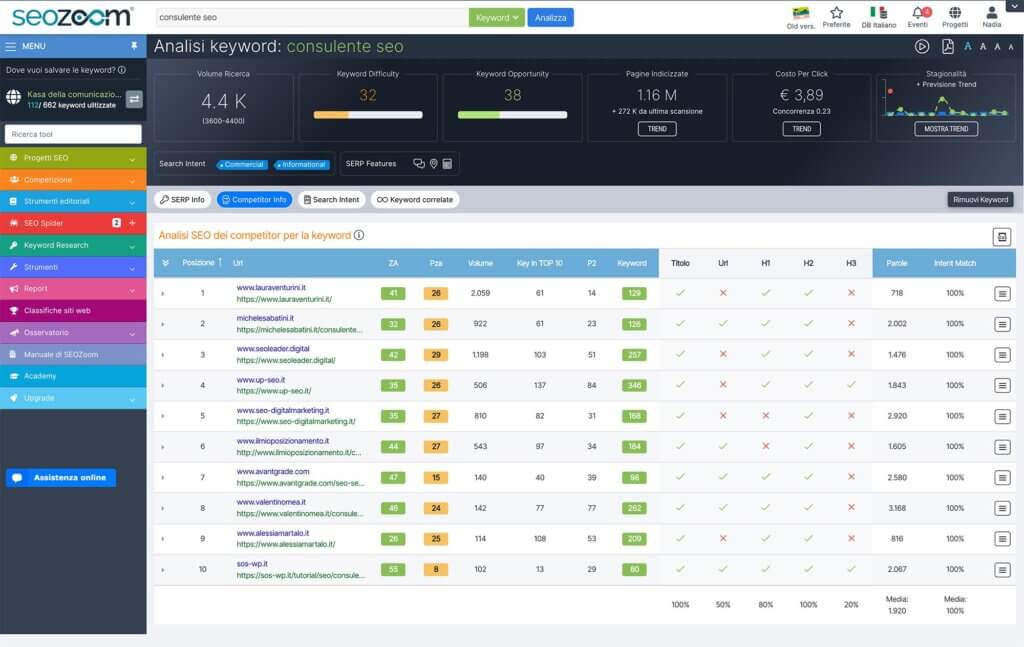Image resolution: width=1024 pixels, height=647 pixels.
Task: Pin the sidebar menu with pushpin icon
Action: (134, 46)
